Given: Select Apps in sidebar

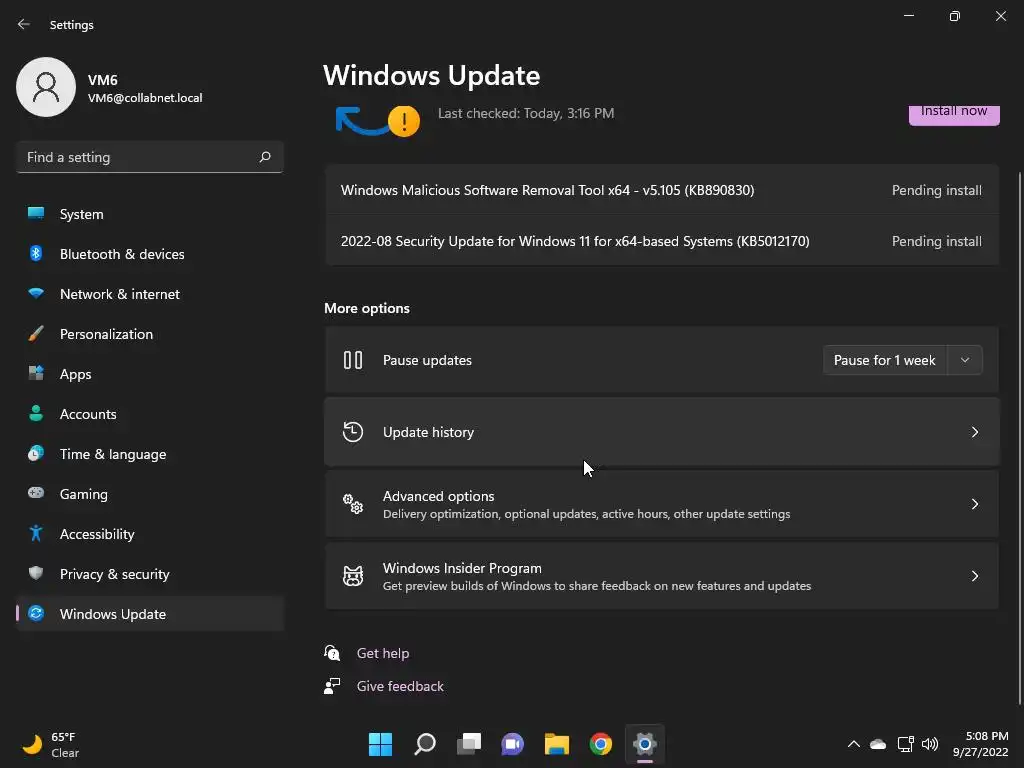Looking at the screenshot, I should pyautogui.click(x=150, y=374).
